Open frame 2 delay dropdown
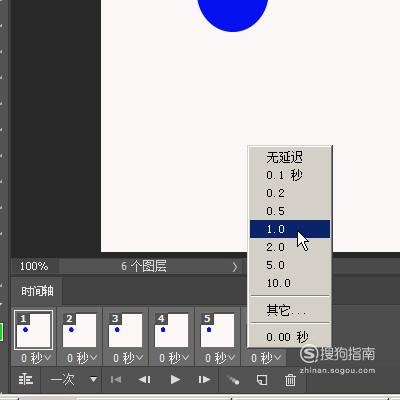The height and width of the screenshot is (400, 400). pyautogui.click(x=82, y=358)
